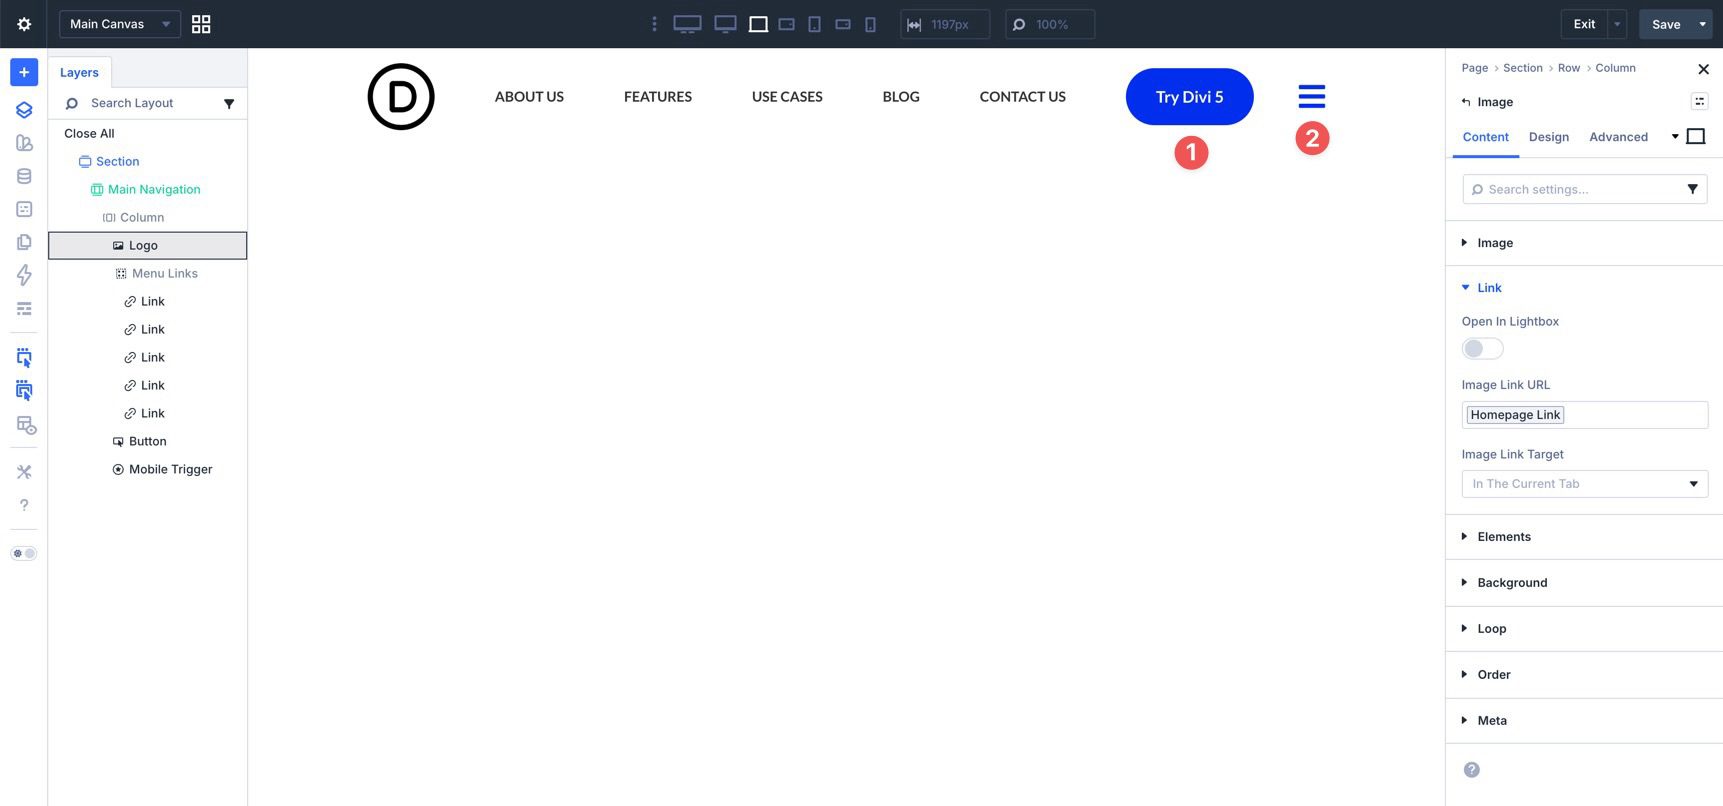This screenshot has height=806, width=1723.
Task: Click the database icon in left sidebar
Action: pos(24,176)
